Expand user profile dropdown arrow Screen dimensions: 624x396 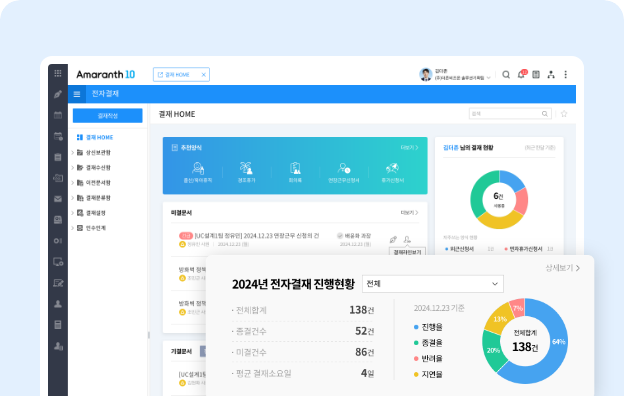[489, 78]
